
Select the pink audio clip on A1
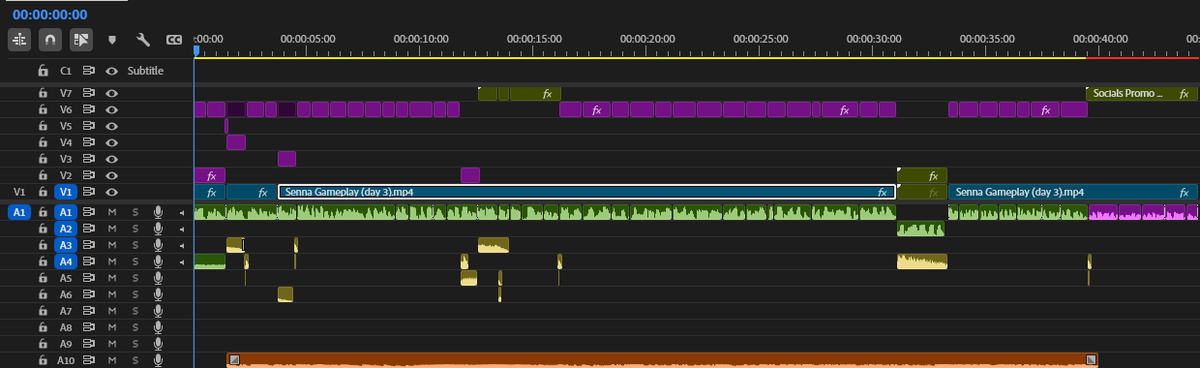1142,212
